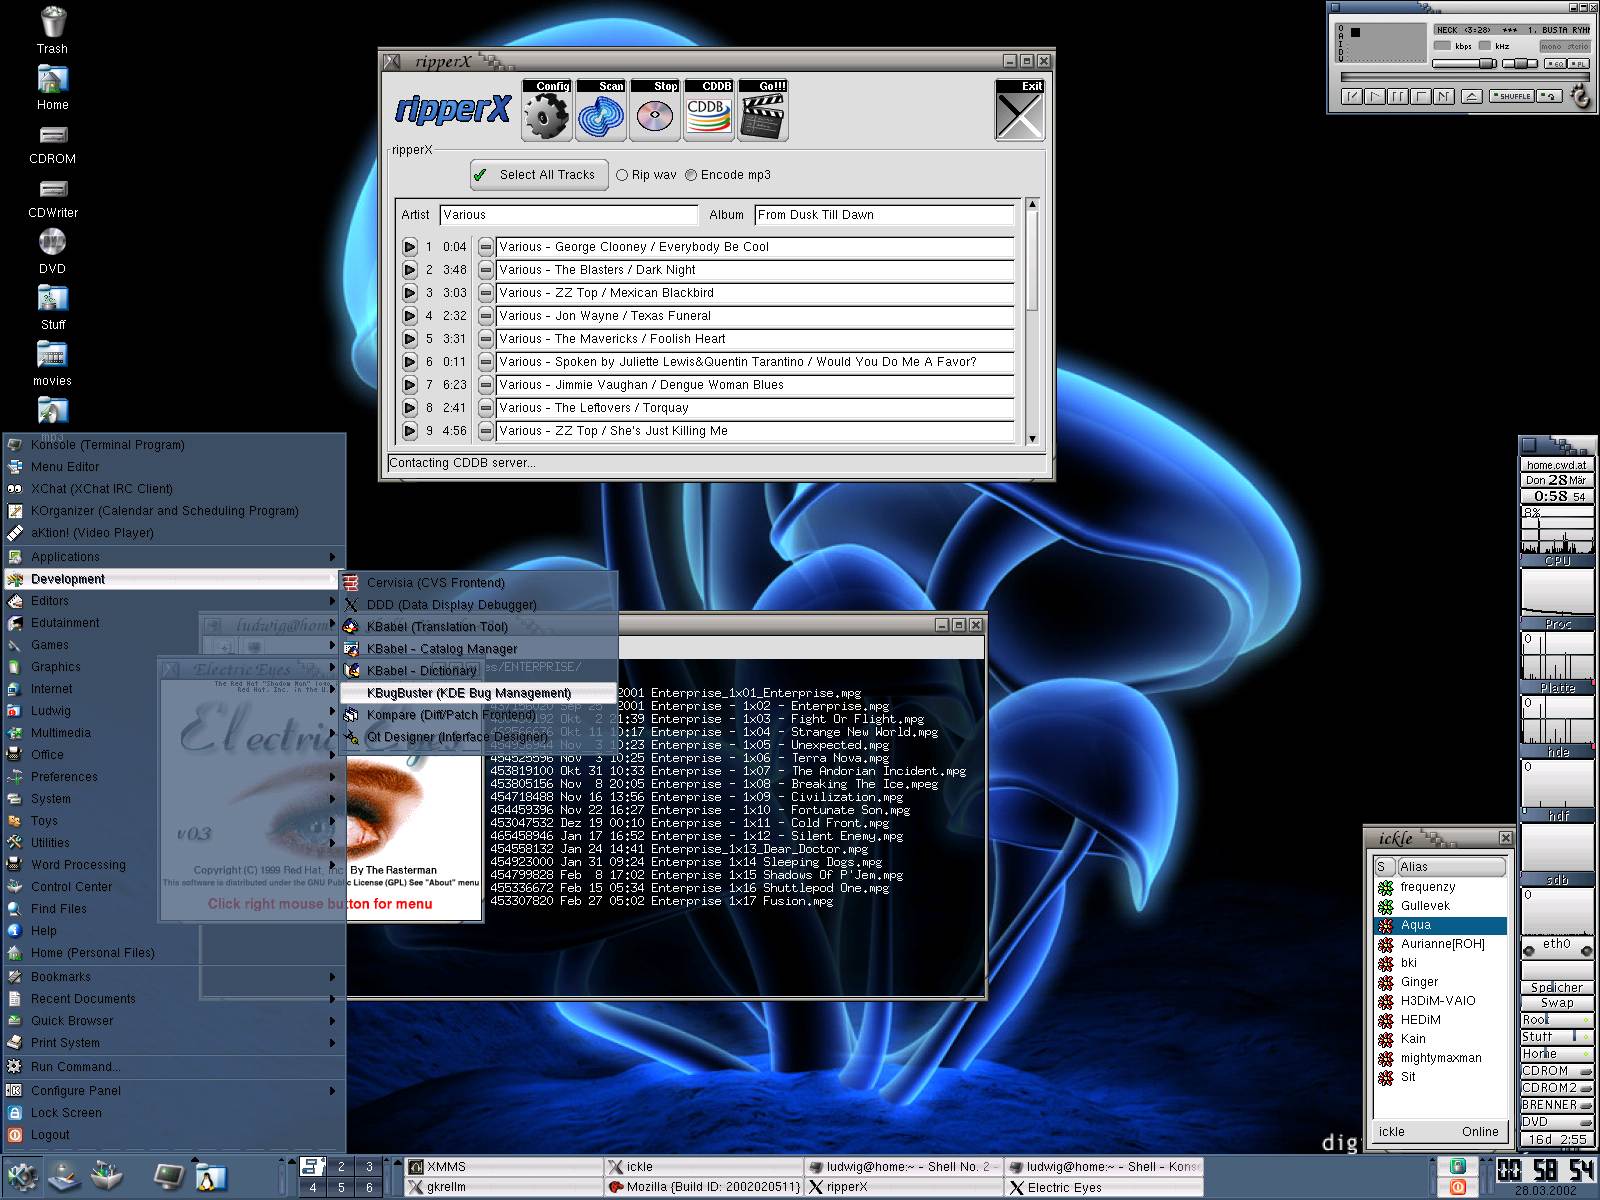The width and height of the screenshot is (1600, 1200).
Task: Click XMMS pause button
Action: [1398, 96]
